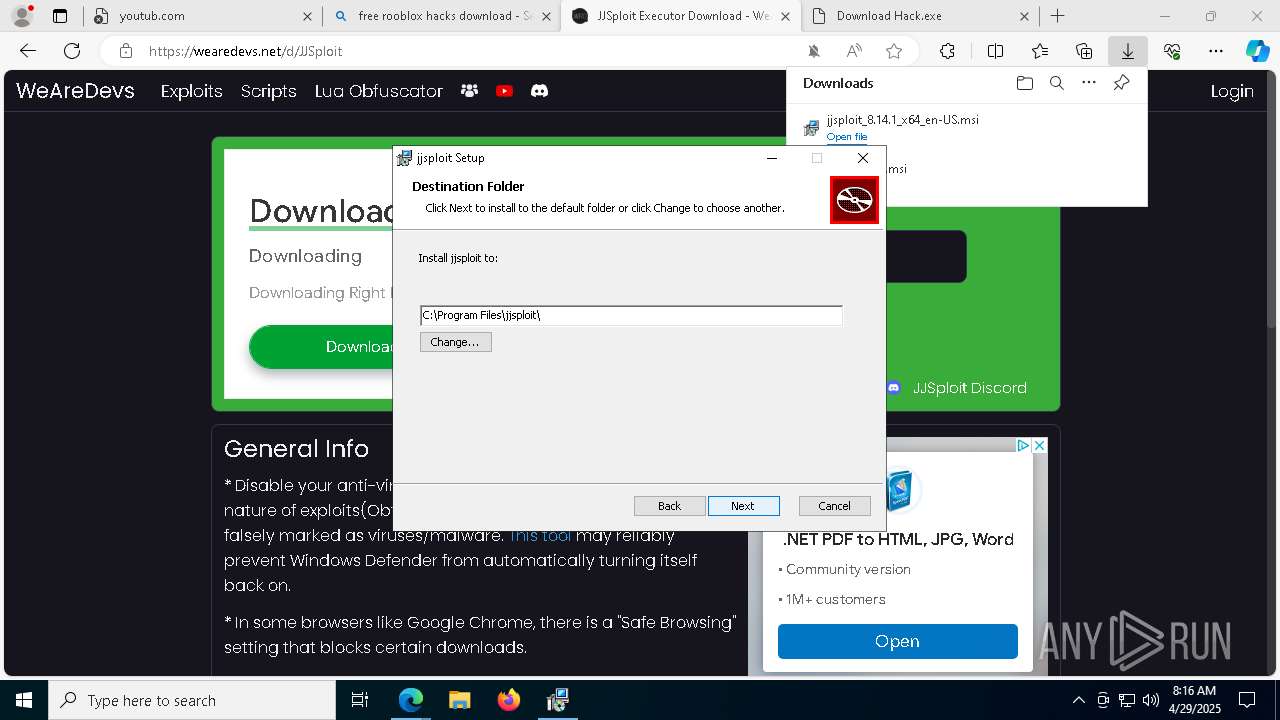The image size is (1280, 720).
Task: Open the Lua Obfuscator menu item
Action: pos(378,91)
